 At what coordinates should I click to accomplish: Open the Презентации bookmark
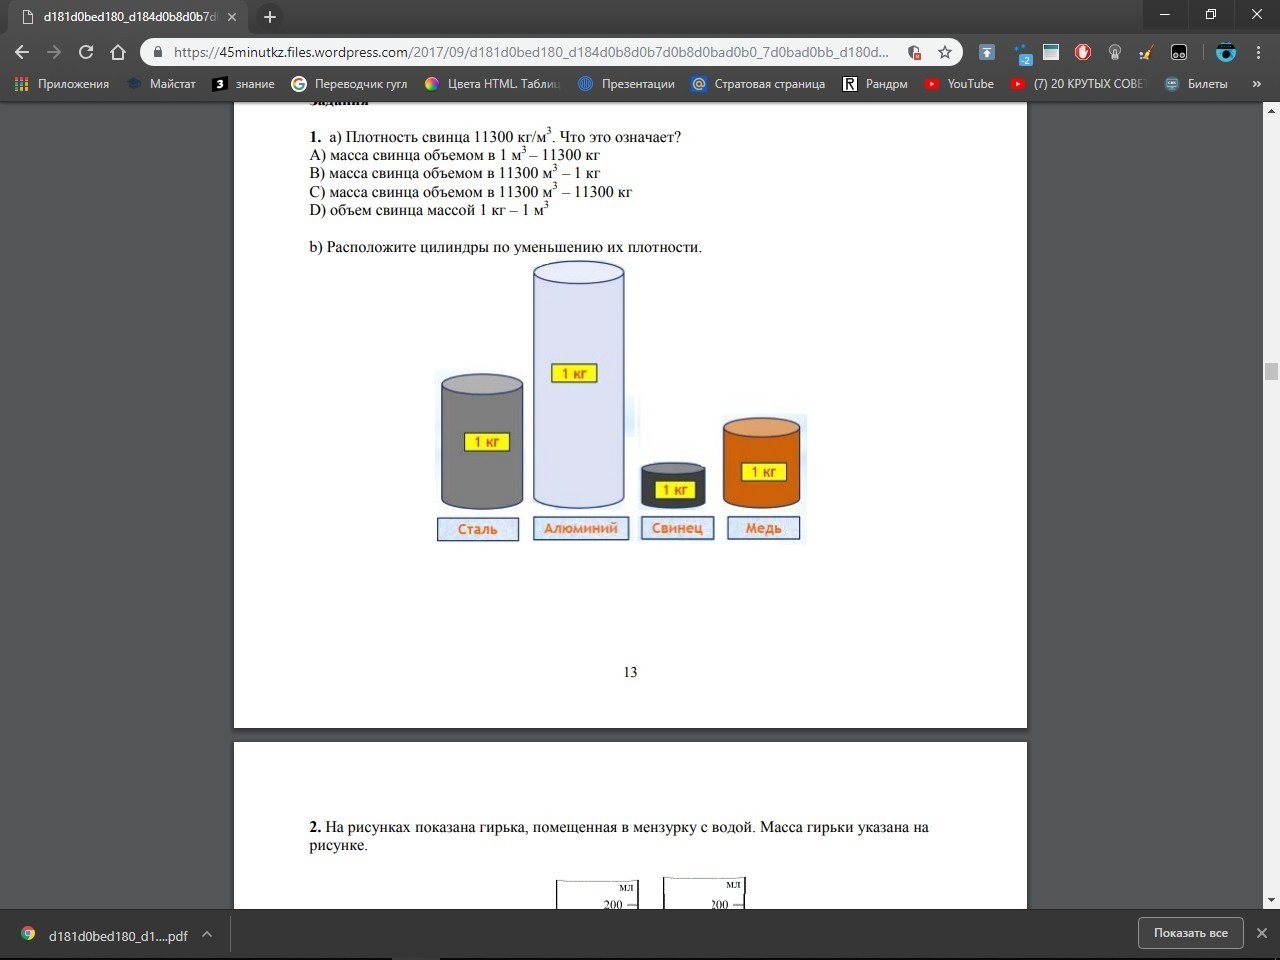coord(626,84)
